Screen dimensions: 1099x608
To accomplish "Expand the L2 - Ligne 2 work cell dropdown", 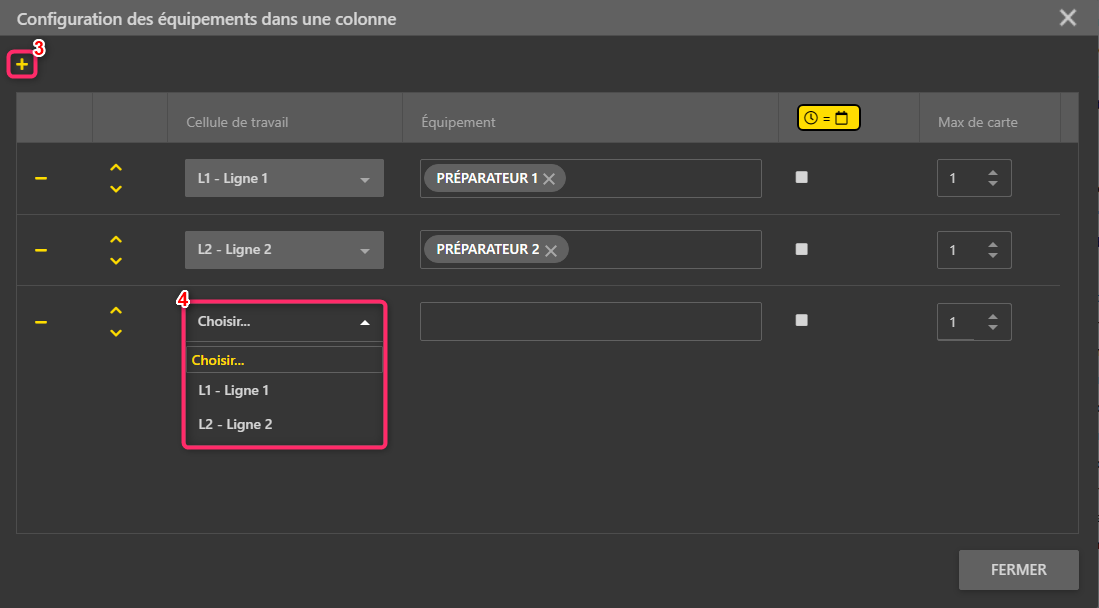I will point(284,250).
